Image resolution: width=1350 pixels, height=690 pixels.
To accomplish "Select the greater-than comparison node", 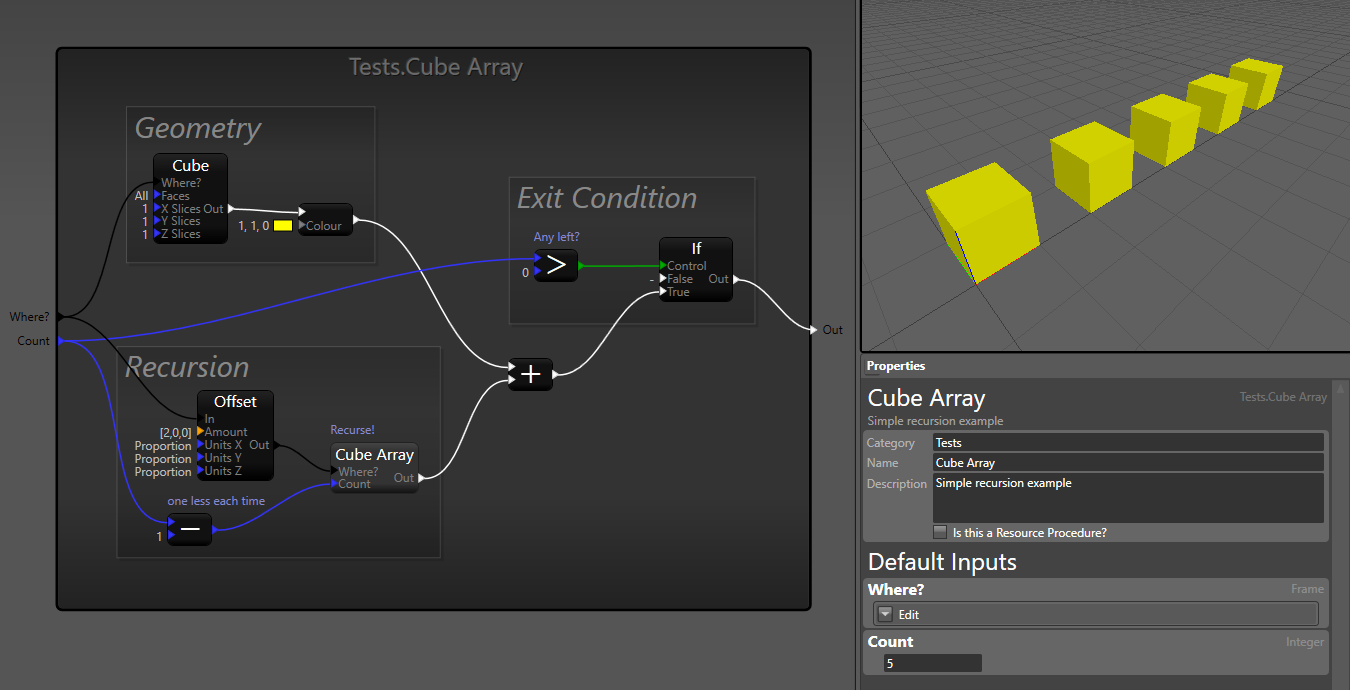I will pyautogui.click(x=556, y=264).
